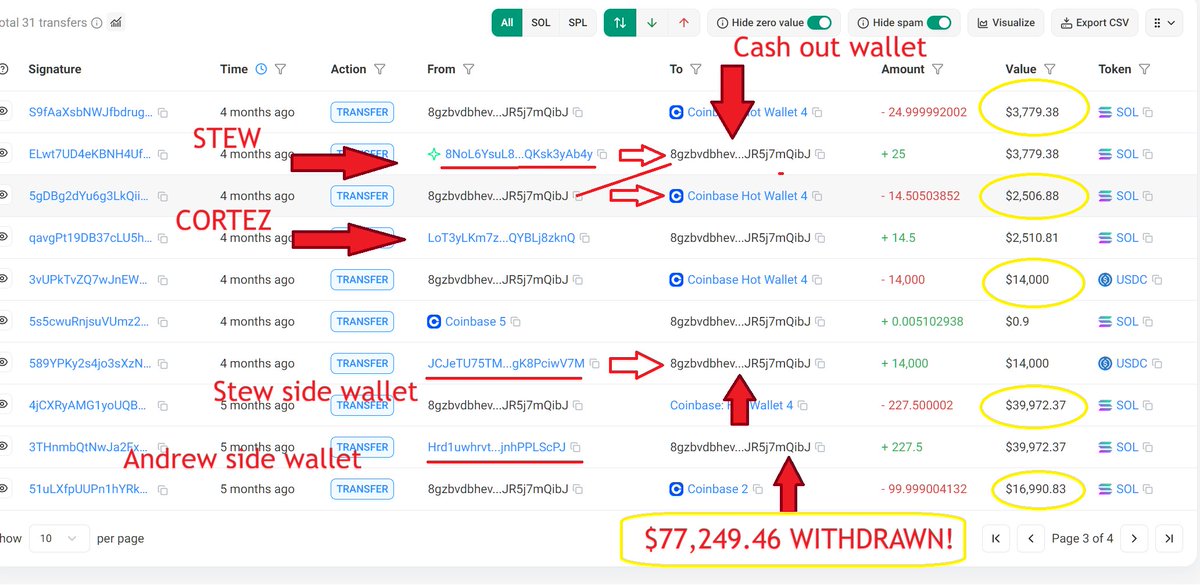Screen dimensions: 1200x585
Task: Toggle the Hide zero value switch
Action: [x=819, y=22]
